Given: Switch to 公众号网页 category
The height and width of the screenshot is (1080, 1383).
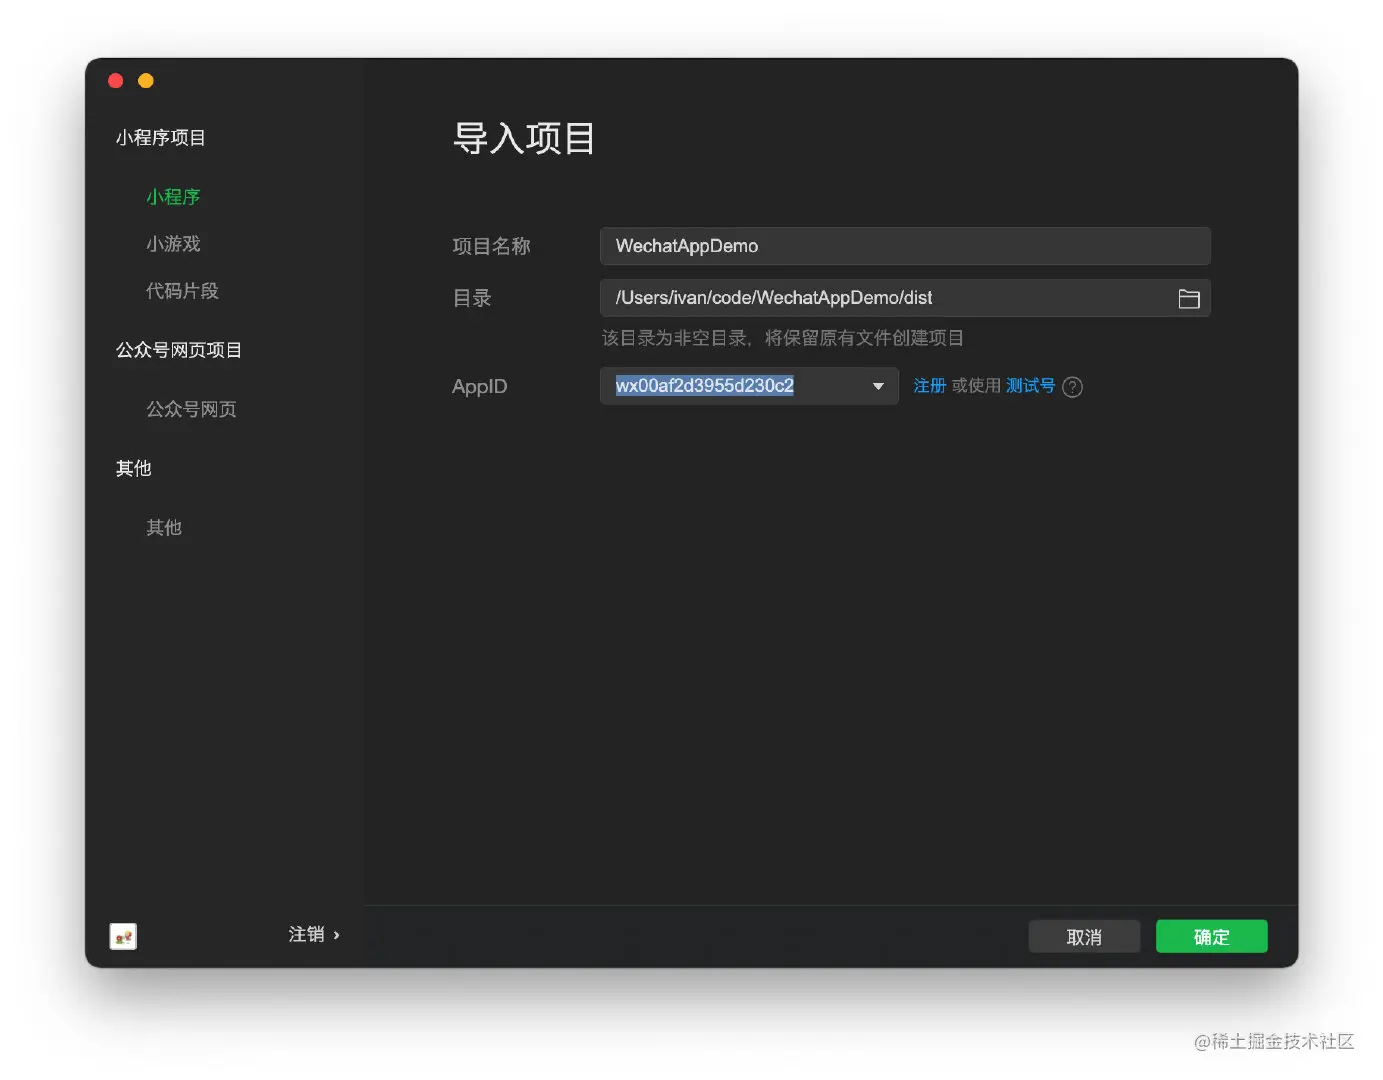Looking at the screenshot, I should tap(191, 408).
